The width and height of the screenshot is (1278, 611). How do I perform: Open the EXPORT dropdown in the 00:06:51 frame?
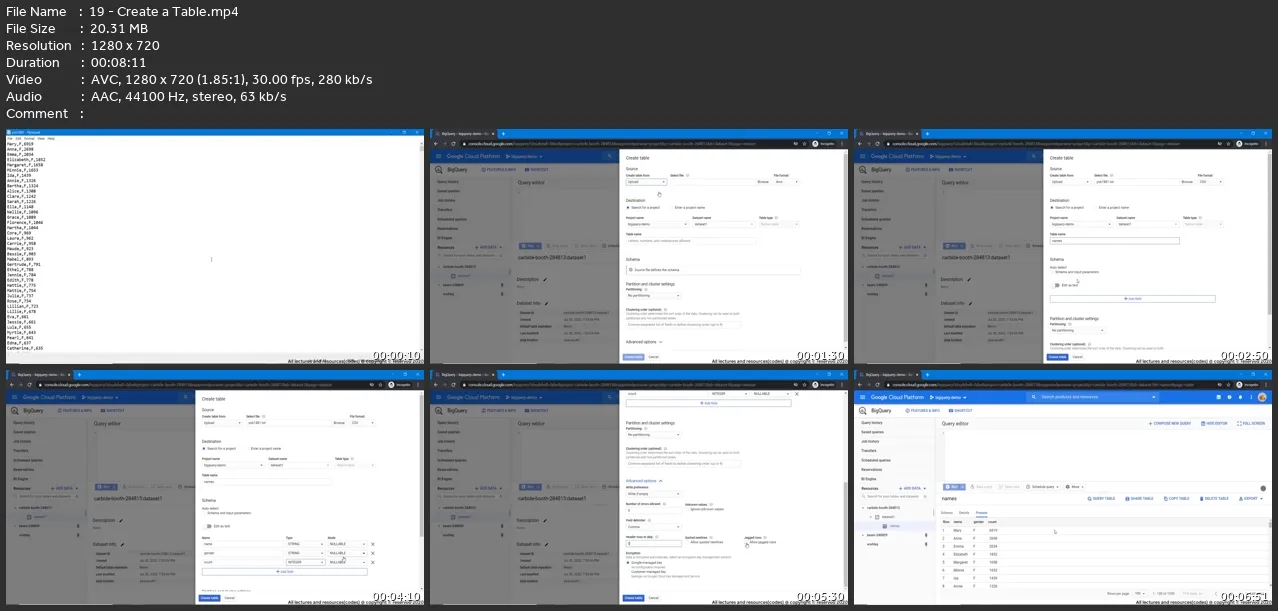[x=1249, y=498]
